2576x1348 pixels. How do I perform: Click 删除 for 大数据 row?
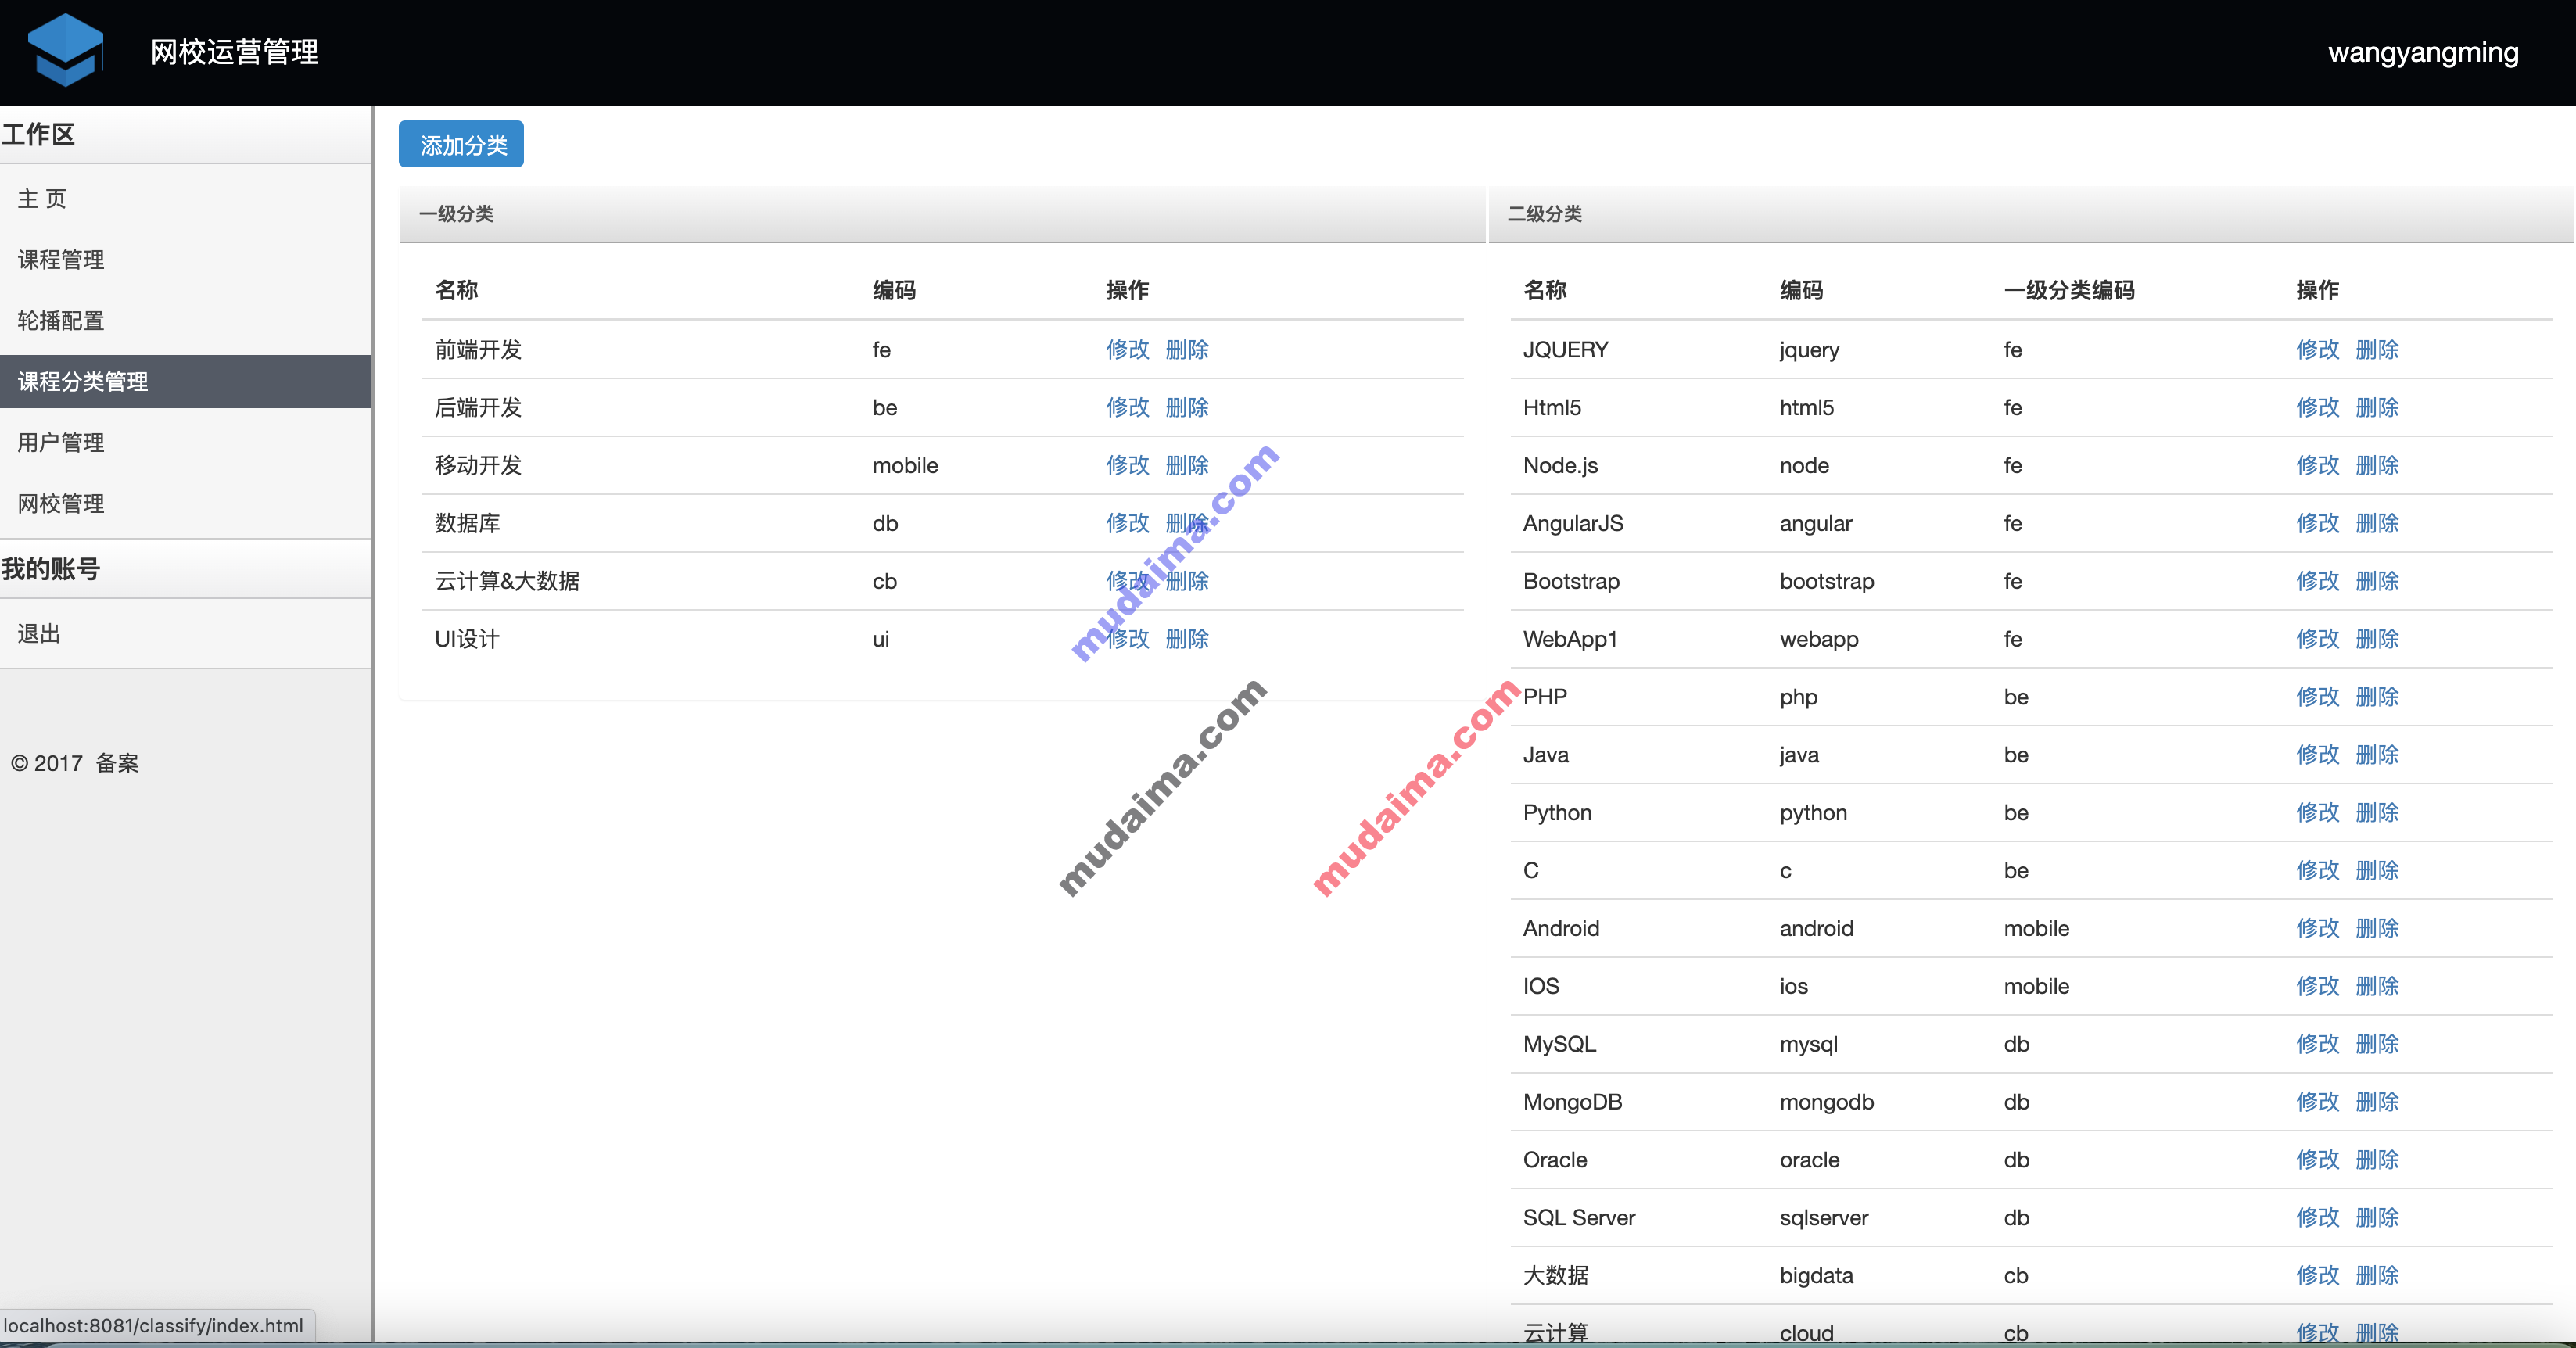pyautogui.click(x=2377, y=1278)
